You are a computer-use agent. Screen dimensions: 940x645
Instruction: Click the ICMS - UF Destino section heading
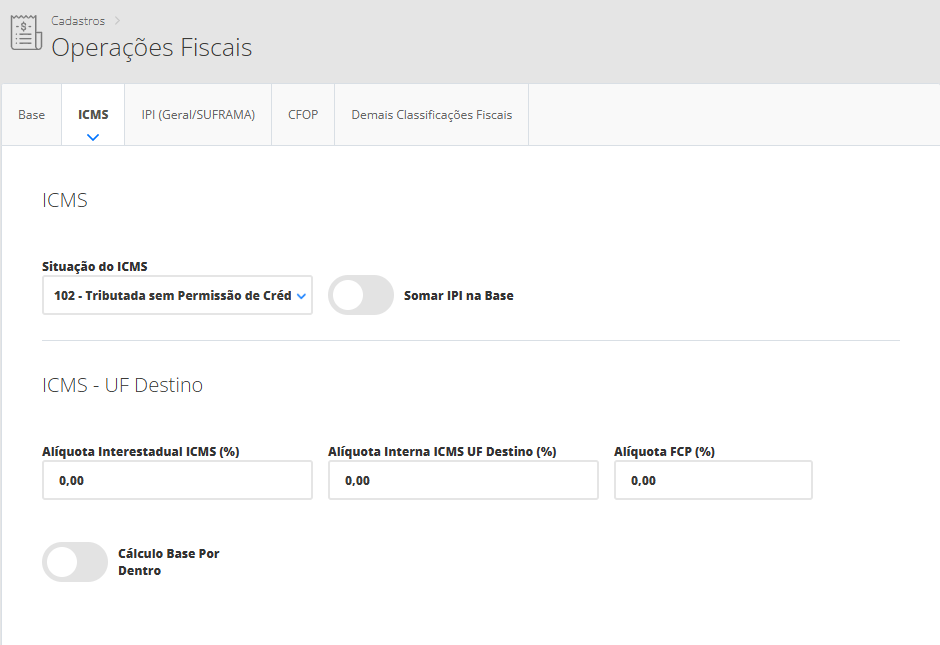pyautogui.click(x=123, y=385)
